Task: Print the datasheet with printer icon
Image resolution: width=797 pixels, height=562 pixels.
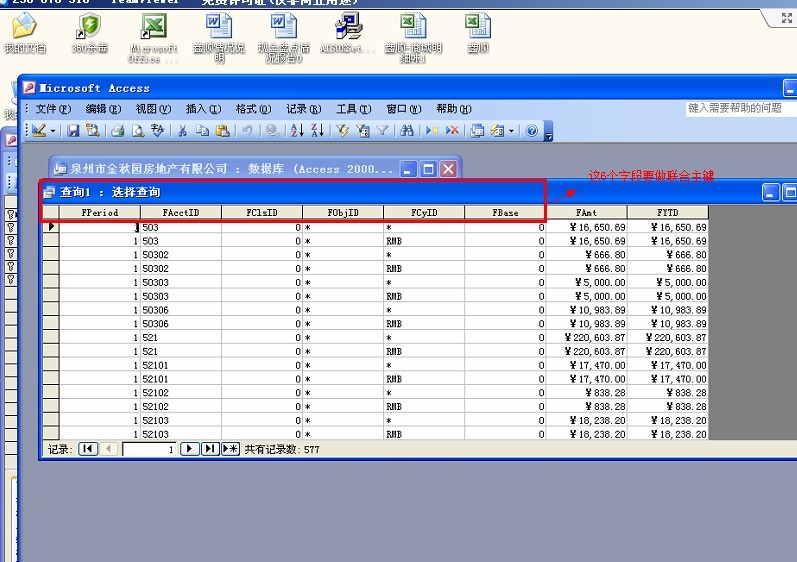Action: 118,131
